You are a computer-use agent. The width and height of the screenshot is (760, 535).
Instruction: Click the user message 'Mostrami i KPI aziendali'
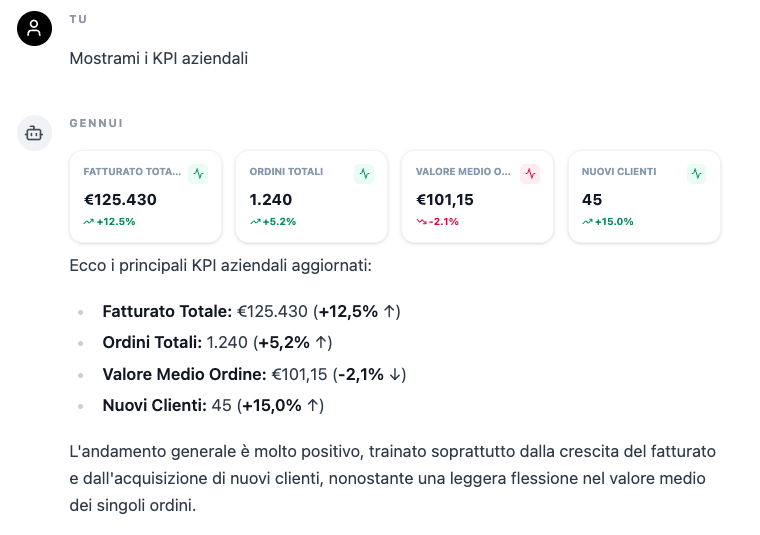pyautogui.click(x=158, y=58)
